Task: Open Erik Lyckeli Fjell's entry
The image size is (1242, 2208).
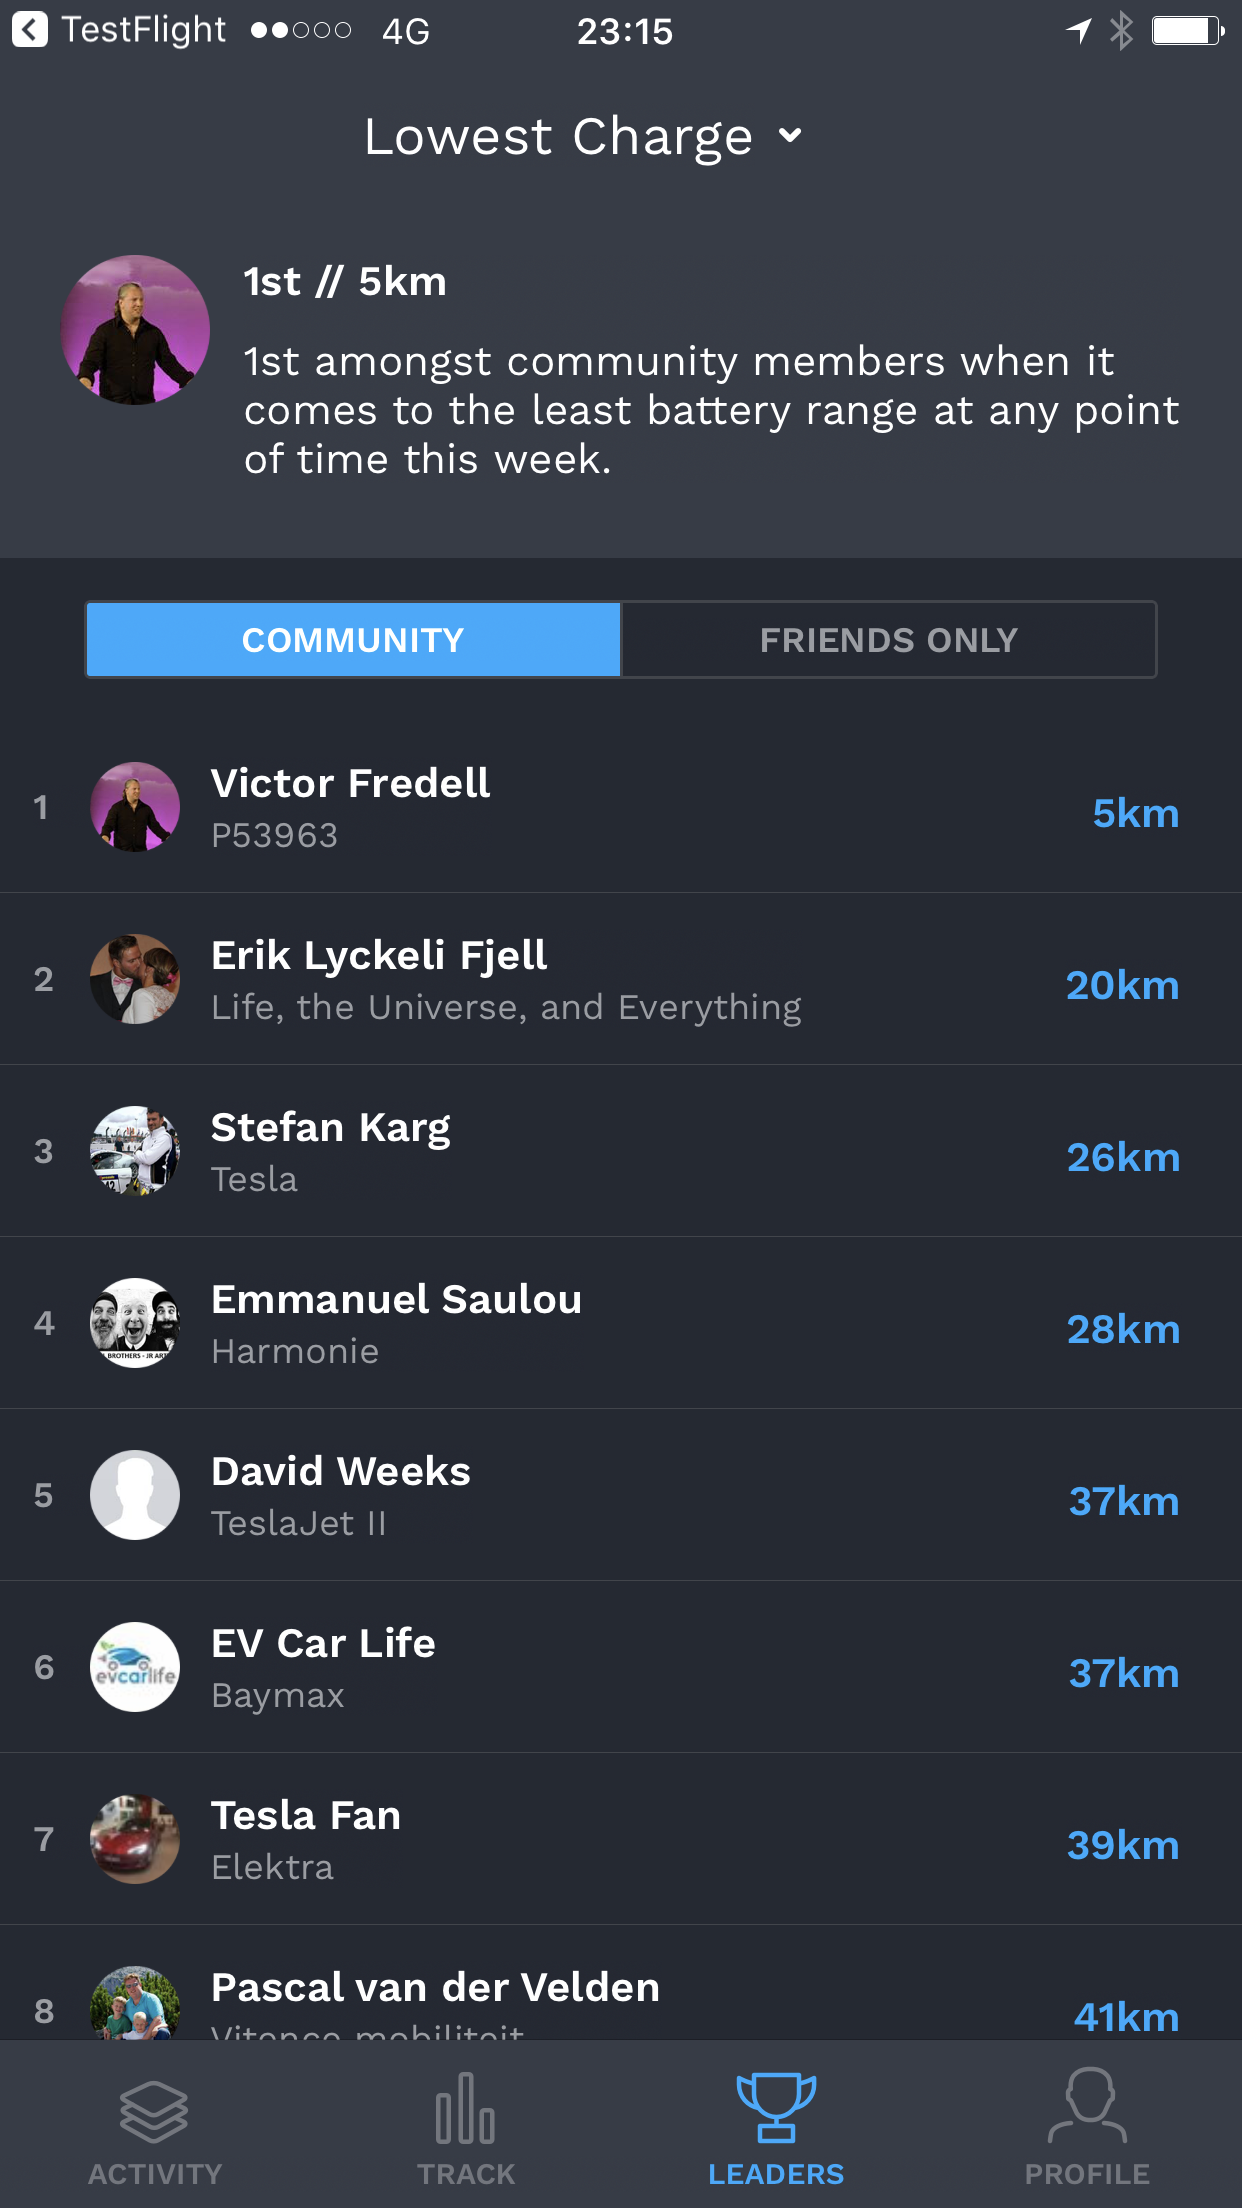Action: tap(621, 979)
